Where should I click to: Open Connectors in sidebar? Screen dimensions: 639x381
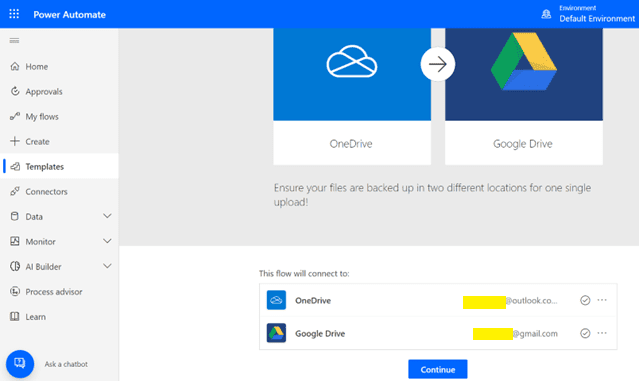[59, 192]
